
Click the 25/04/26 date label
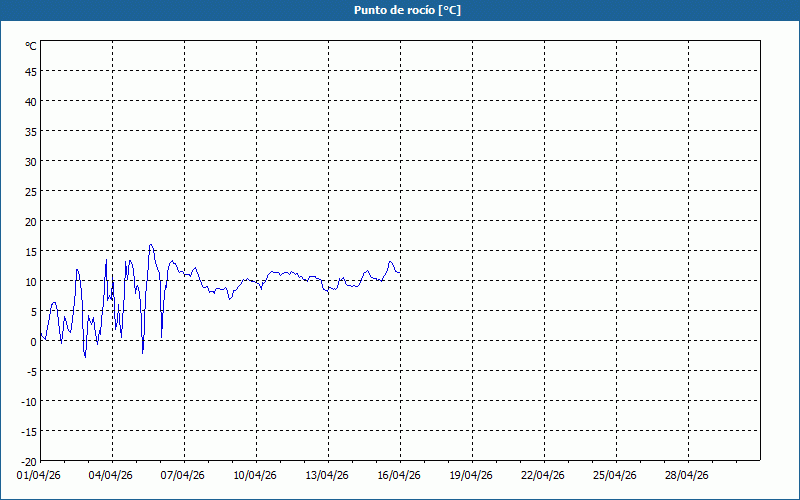point(615,476)
